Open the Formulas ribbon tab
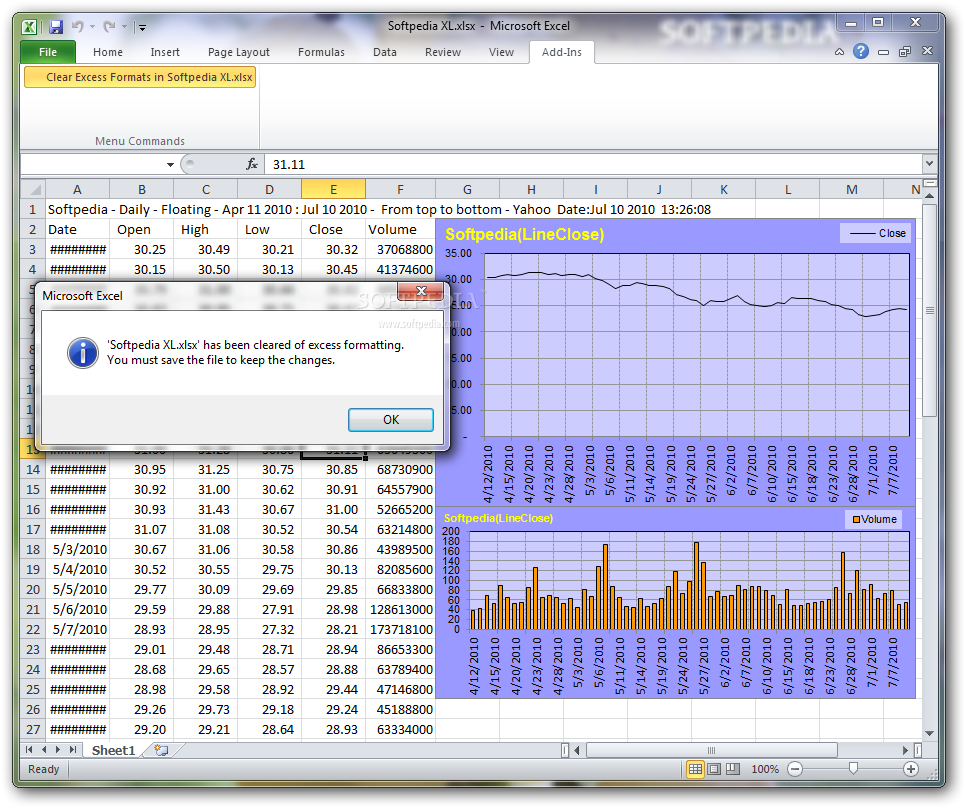Viewport: 966px width, 808px height. (321, 52)
